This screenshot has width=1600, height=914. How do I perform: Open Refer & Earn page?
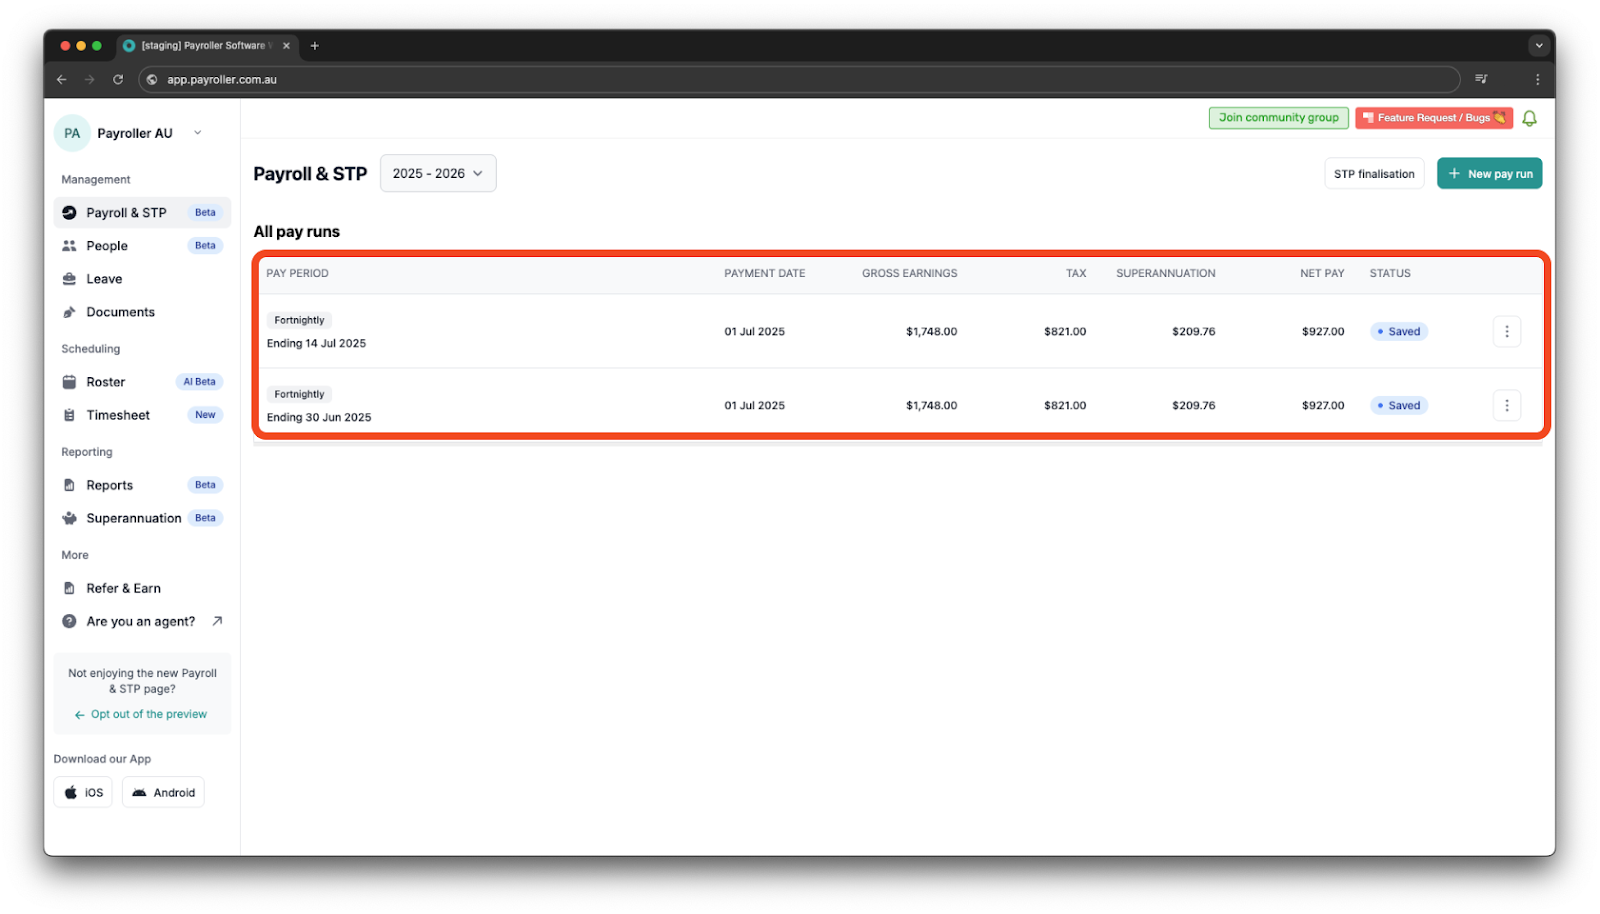pyautogui.click(x=142, y=588)
